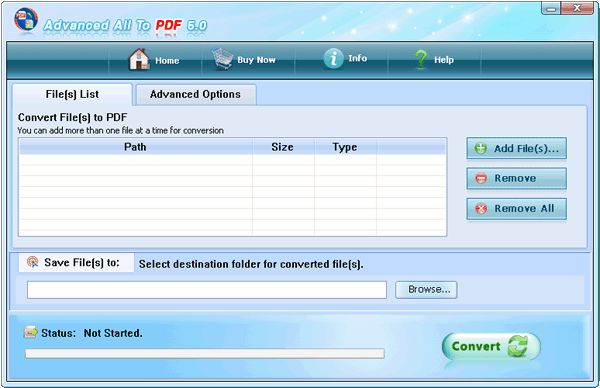This screenshot has height=388, width=600.
Task: Click the green refresh arrows on Convert
Action: (518, 346)
